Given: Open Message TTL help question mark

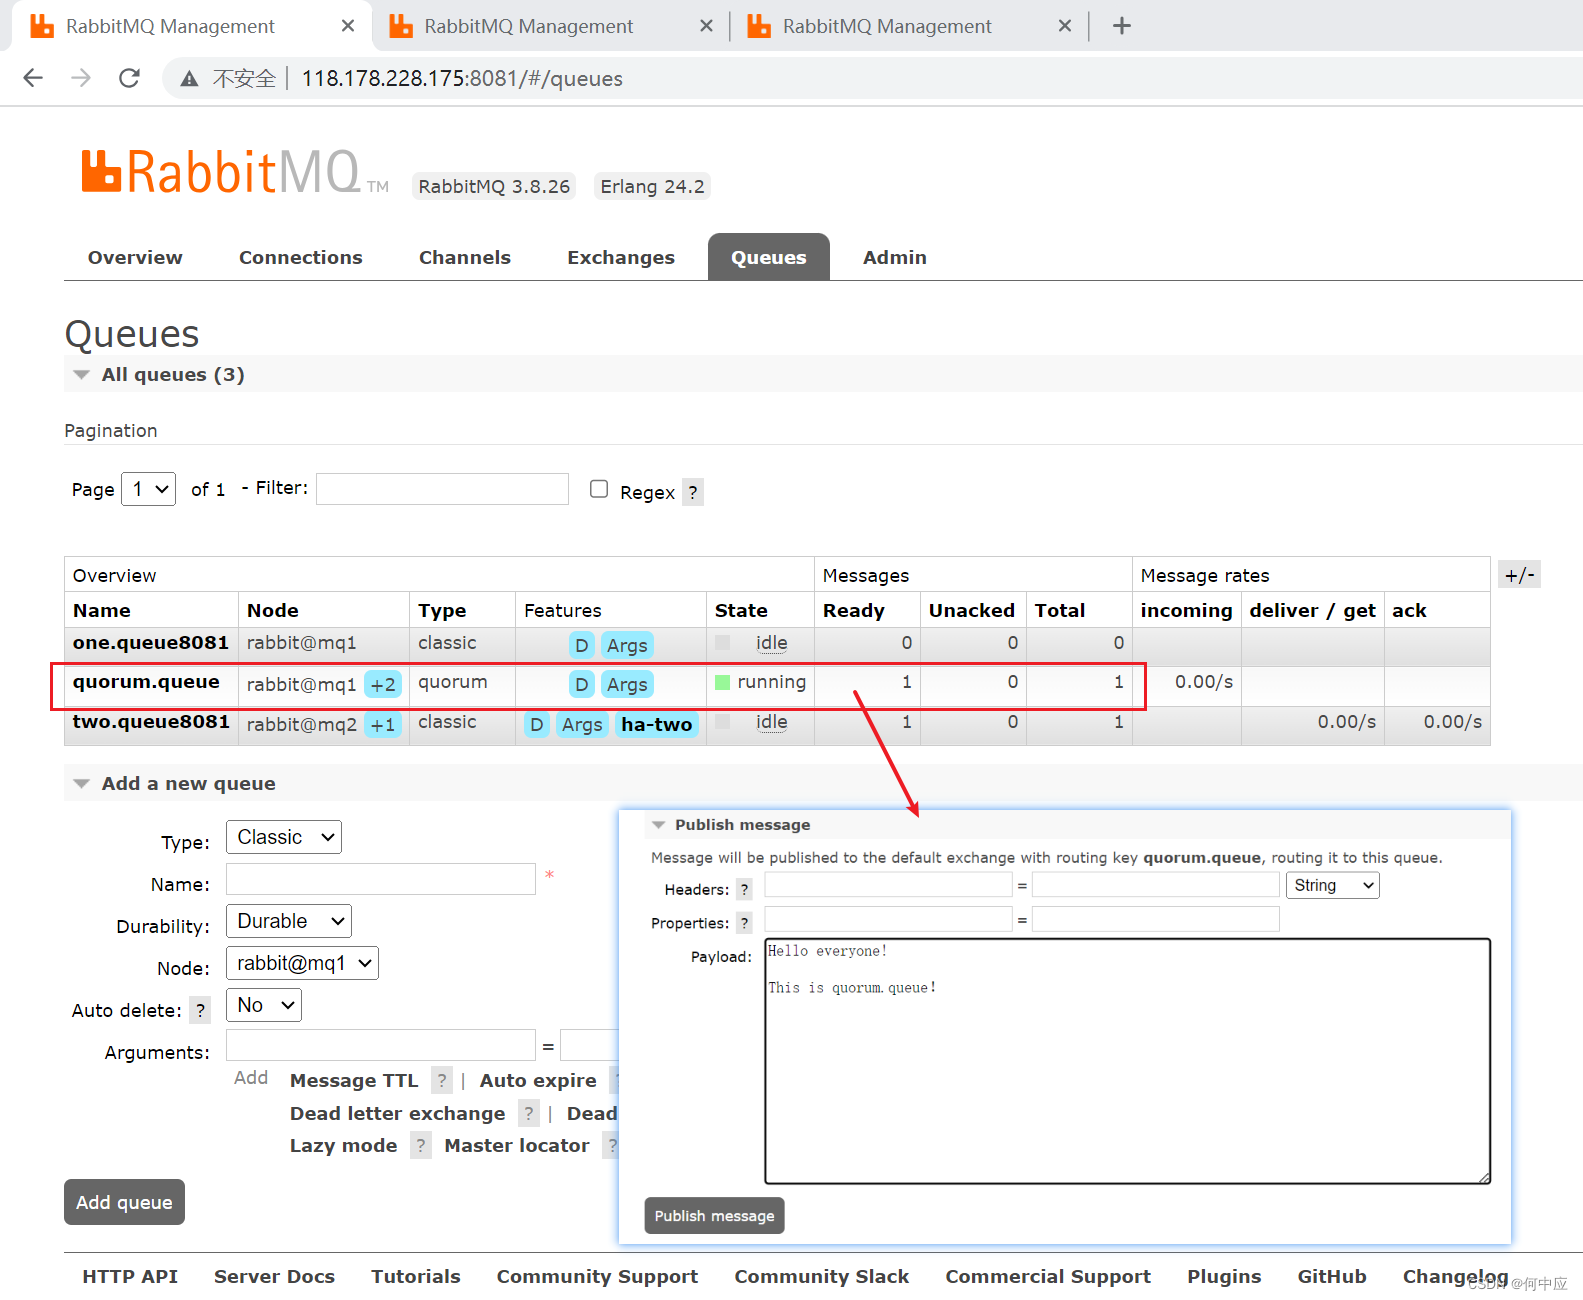Looking at the screenshot, I should [x=442, y=1080].
